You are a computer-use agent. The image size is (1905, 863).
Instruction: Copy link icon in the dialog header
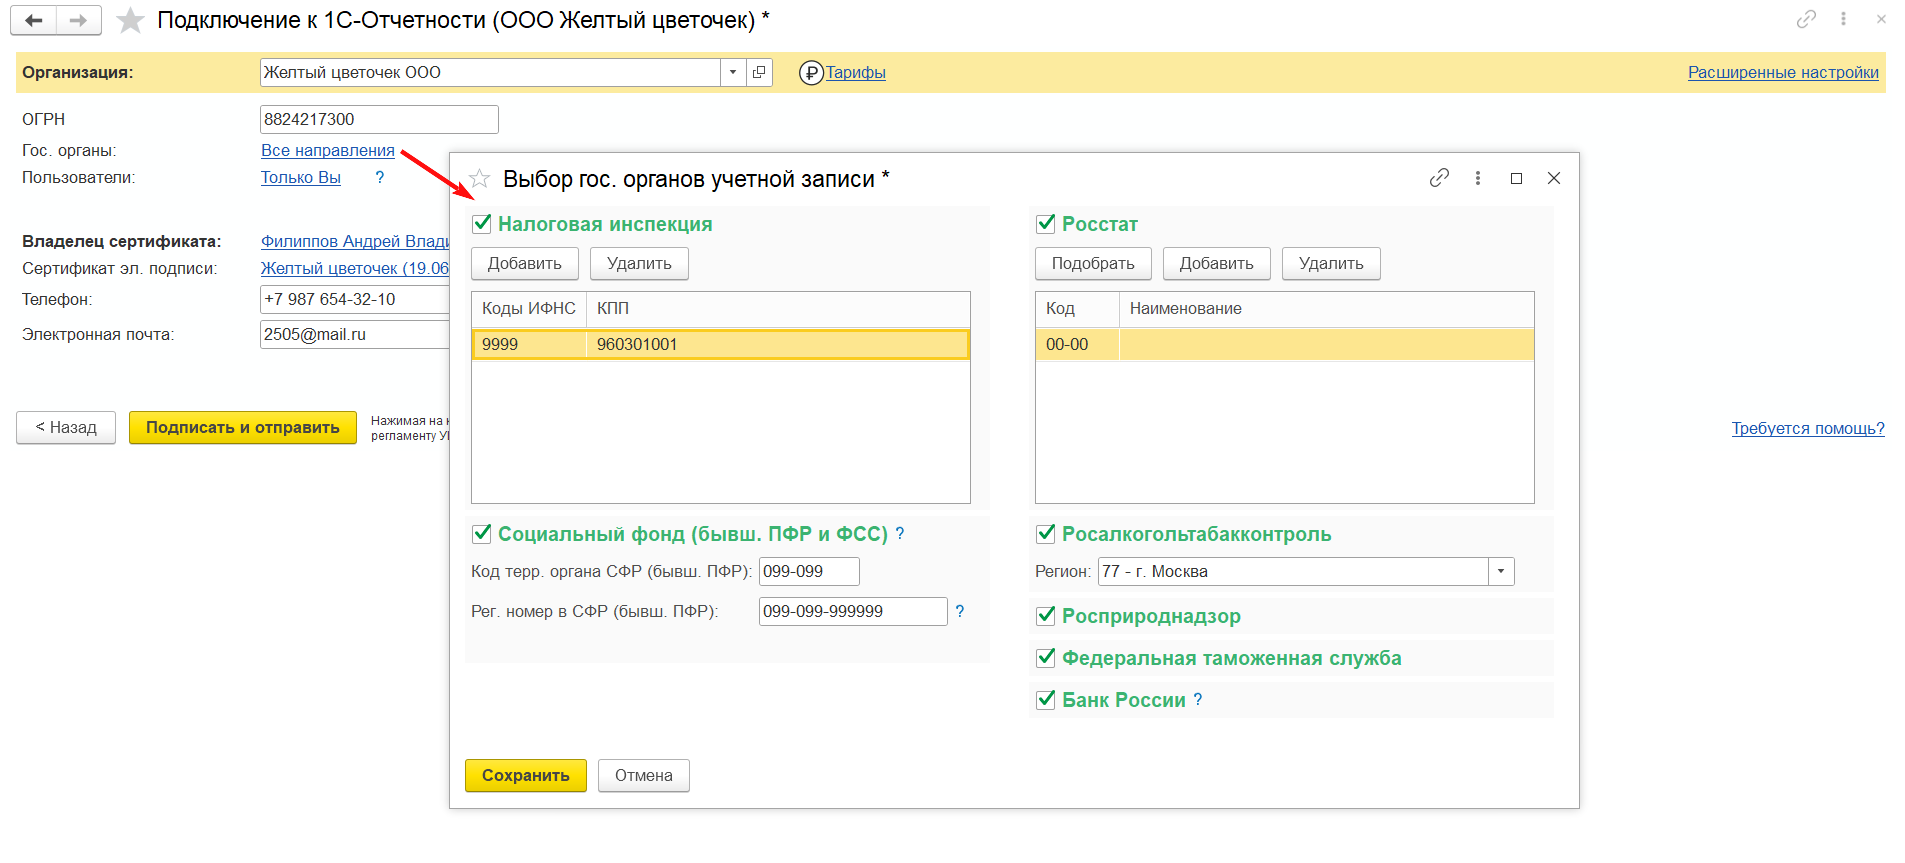click(x=1439, y=178)
